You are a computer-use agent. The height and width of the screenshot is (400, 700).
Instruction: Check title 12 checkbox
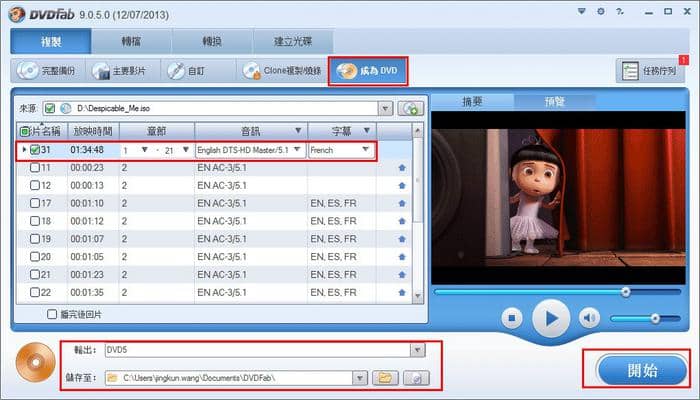click(35, 185)
